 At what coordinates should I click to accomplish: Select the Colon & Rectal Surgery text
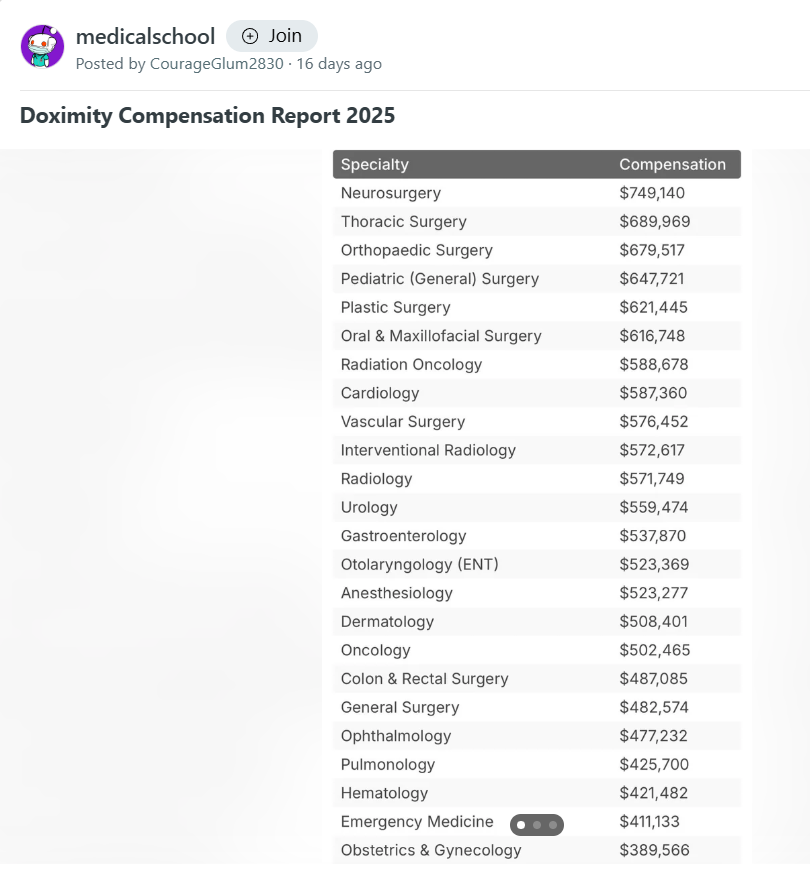pyautogui.click(x=424, y=679)
